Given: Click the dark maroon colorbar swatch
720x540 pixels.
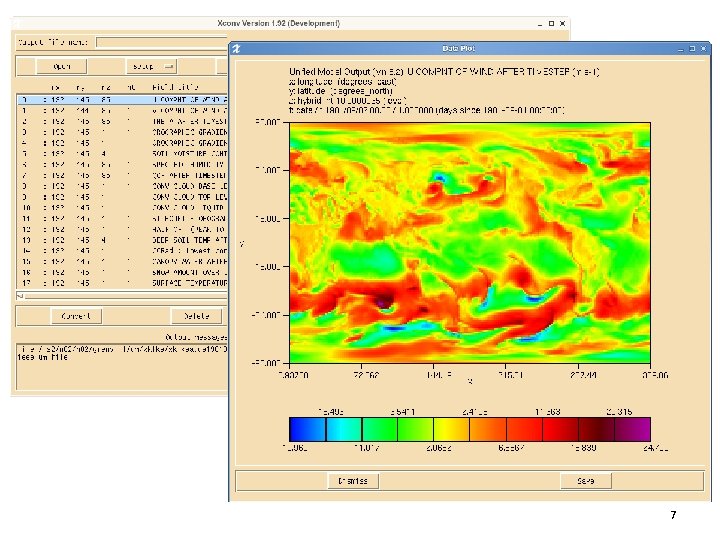Looking at the screenshot, I should [596, 429].
